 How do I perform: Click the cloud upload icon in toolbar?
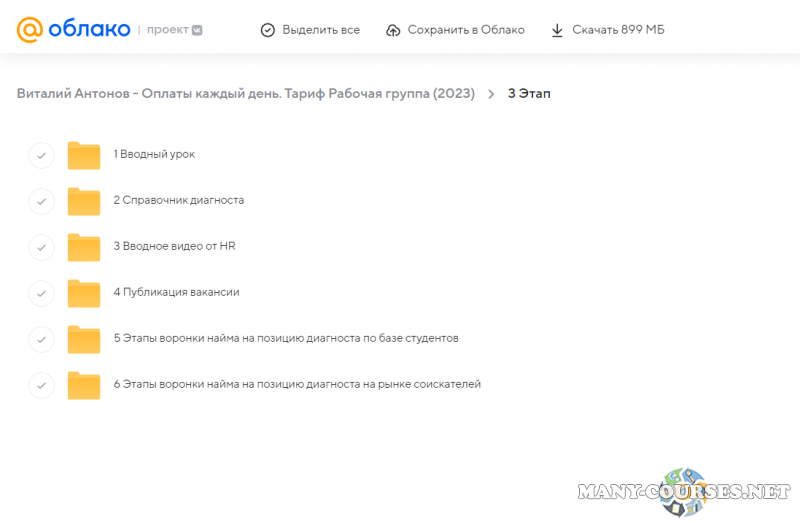tap(393, 30)
